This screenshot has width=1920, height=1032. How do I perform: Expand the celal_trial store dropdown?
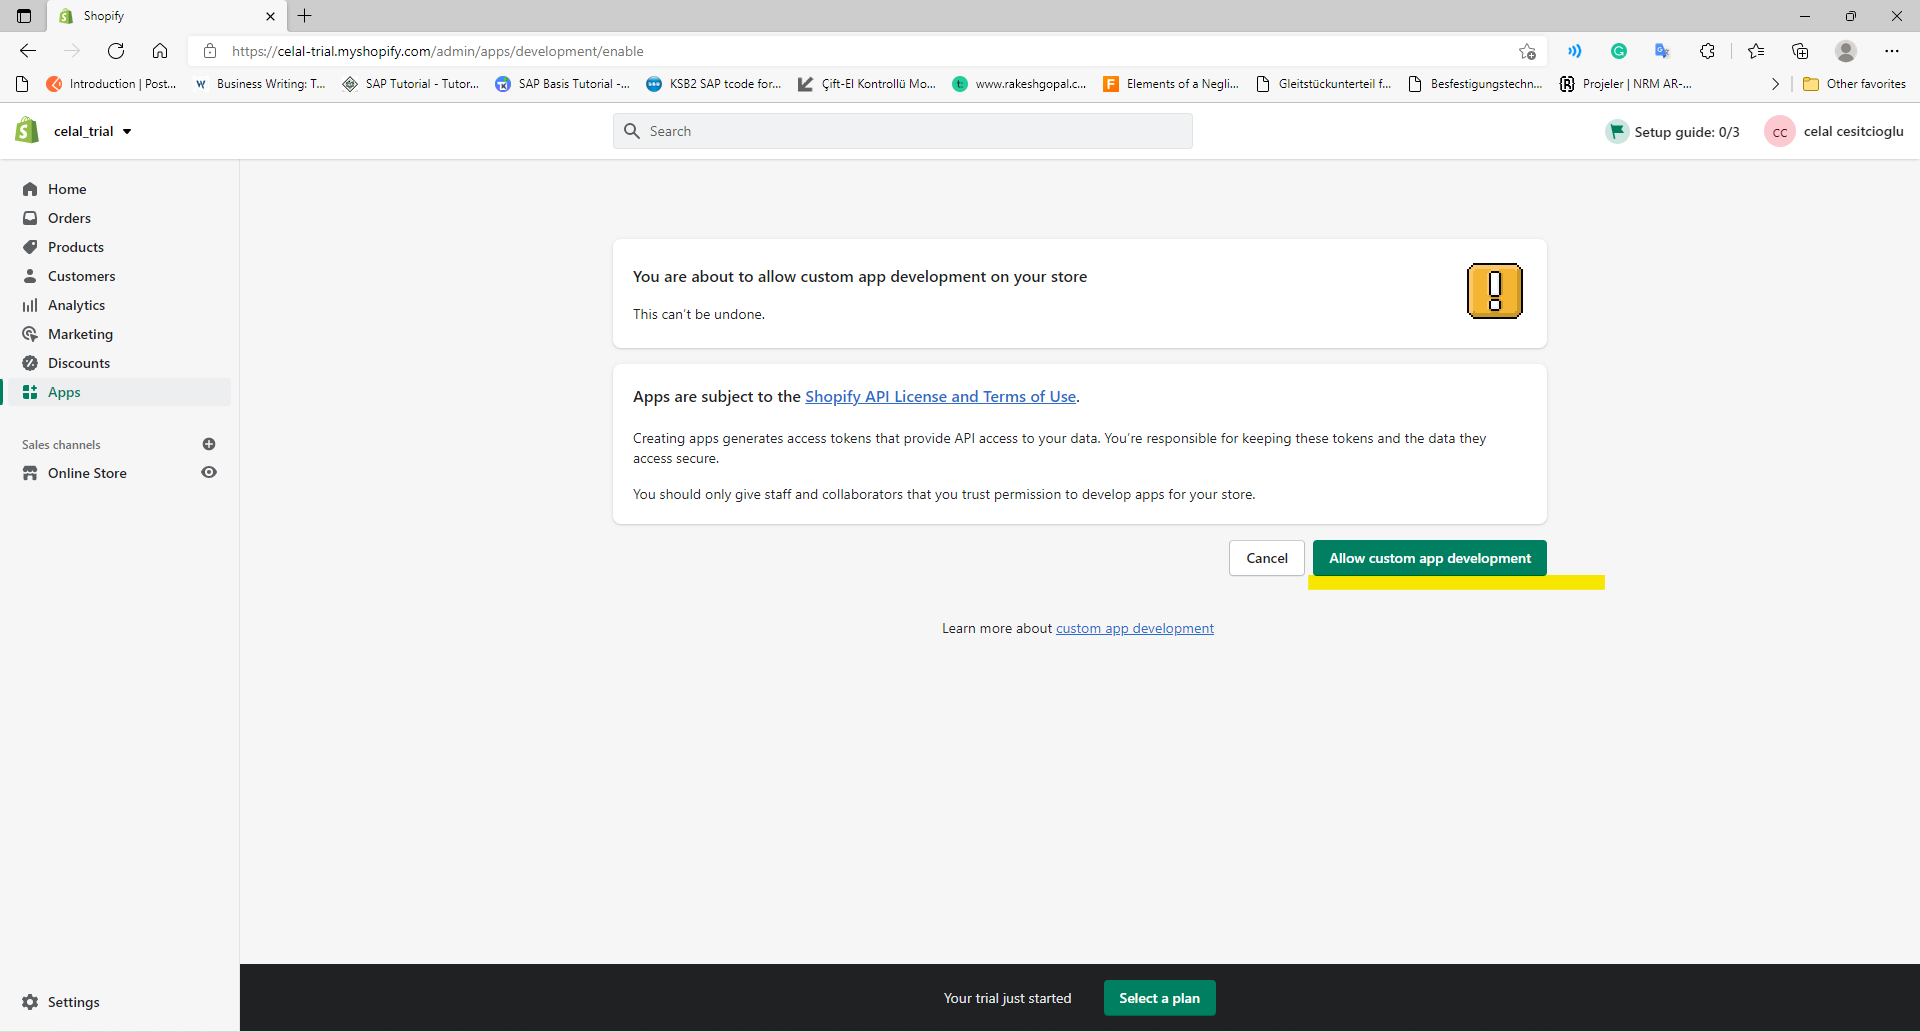point(92,131)
